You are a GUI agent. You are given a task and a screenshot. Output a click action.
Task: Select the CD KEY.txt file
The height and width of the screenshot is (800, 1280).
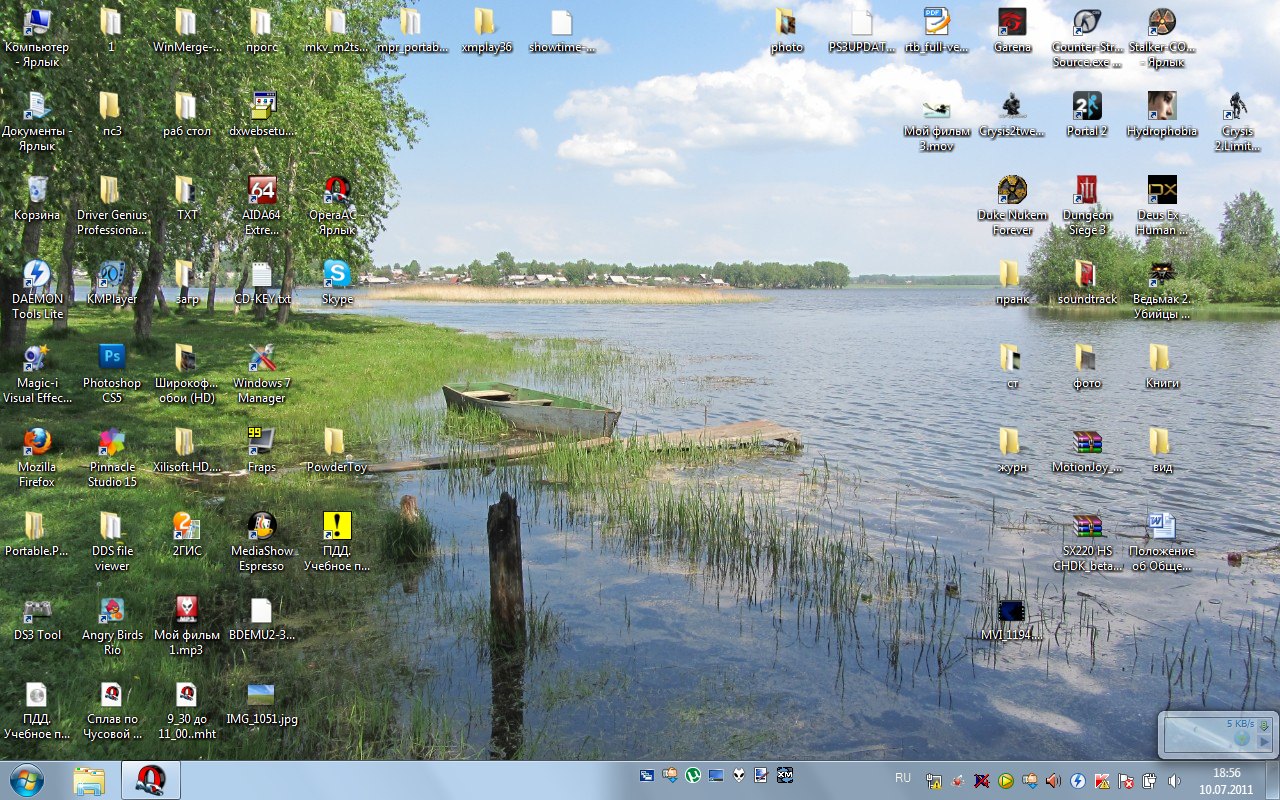(x=262, y=282)
